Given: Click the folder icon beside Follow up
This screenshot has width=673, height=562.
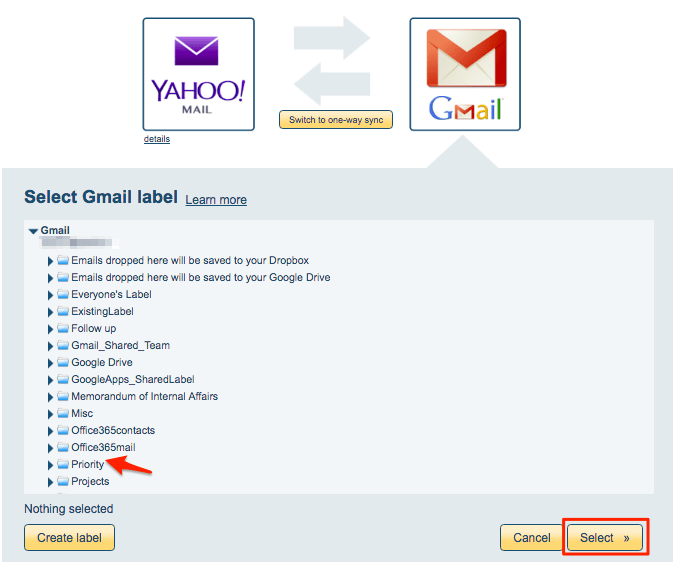Looking at the screenshot, I should pos(63,328).
